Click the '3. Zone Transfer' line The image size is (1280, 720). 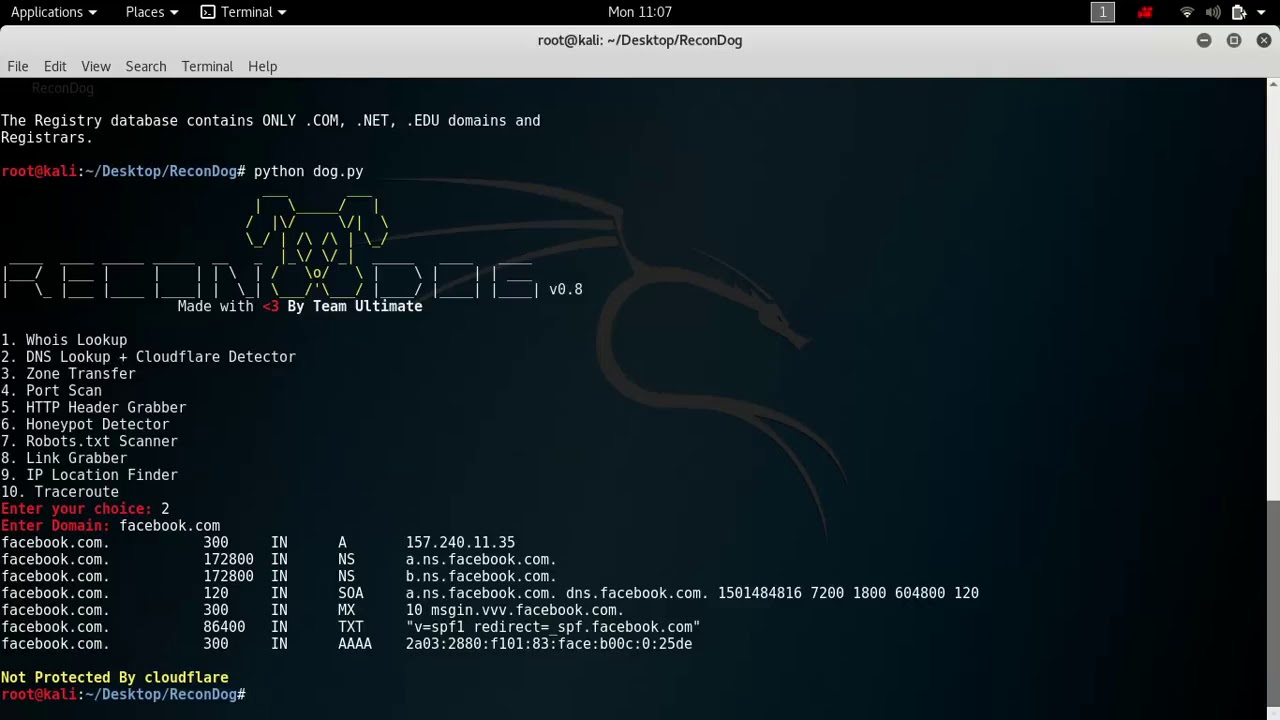click(68, 374)
